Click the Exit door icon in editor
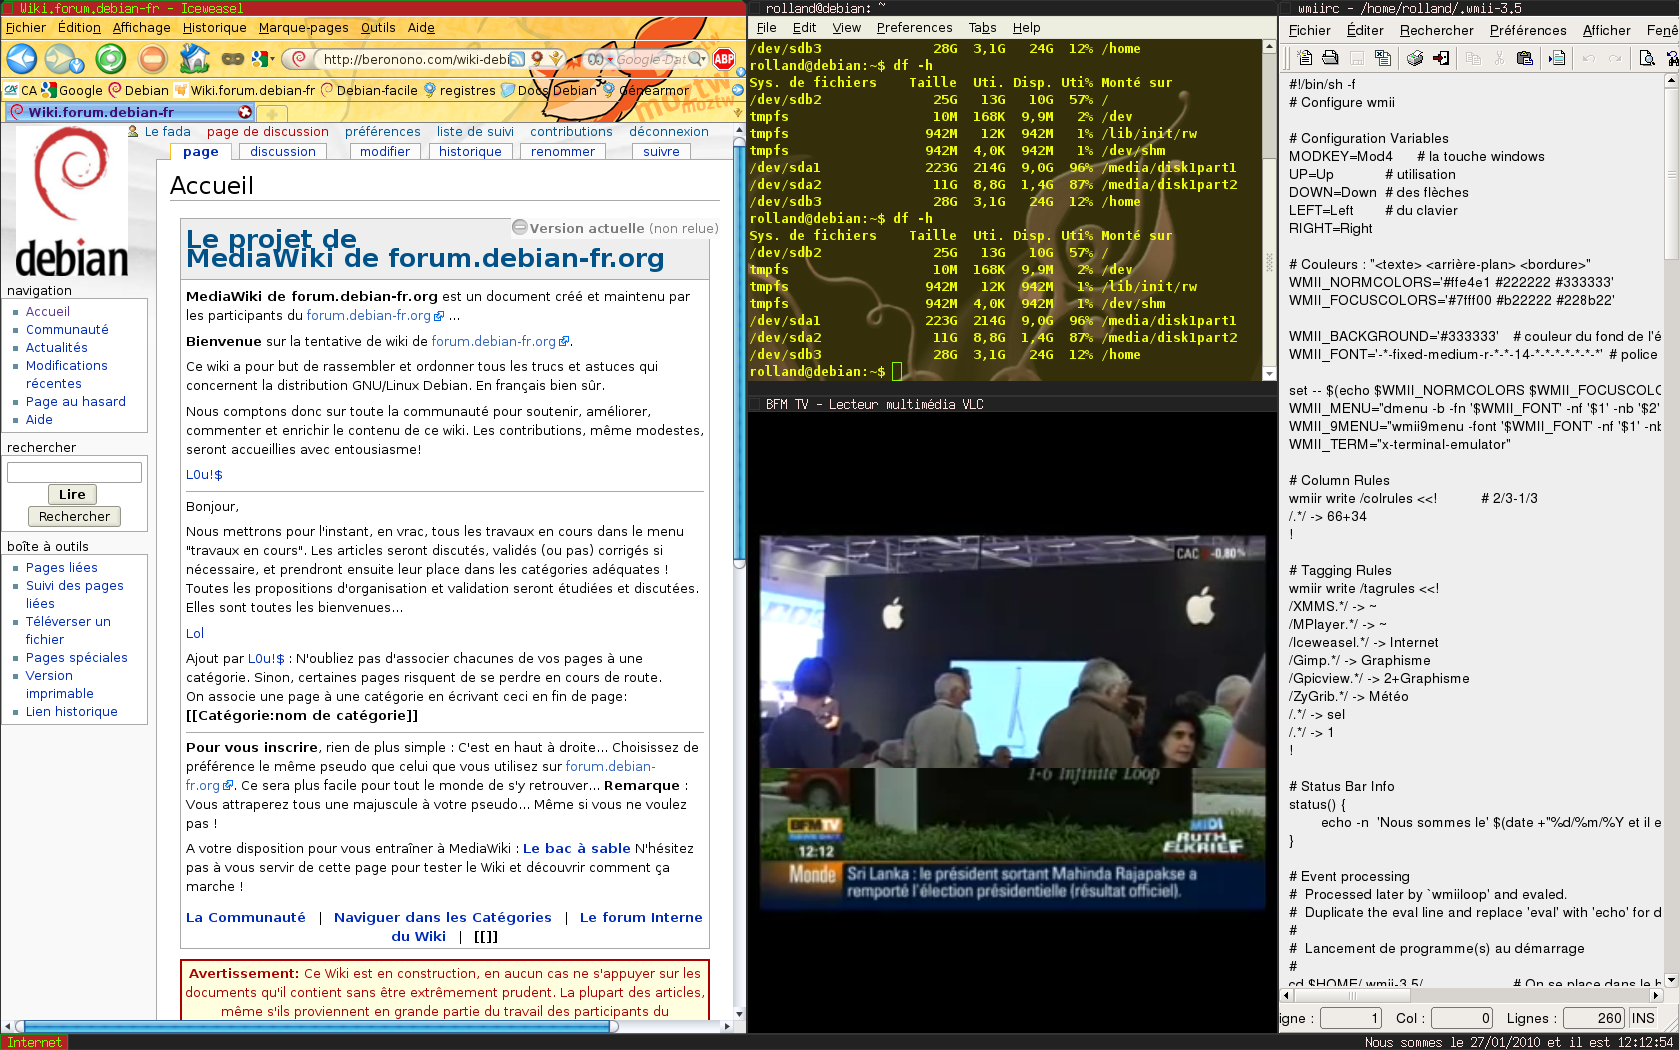The image size is (1679, 1050). [1441, 58]
